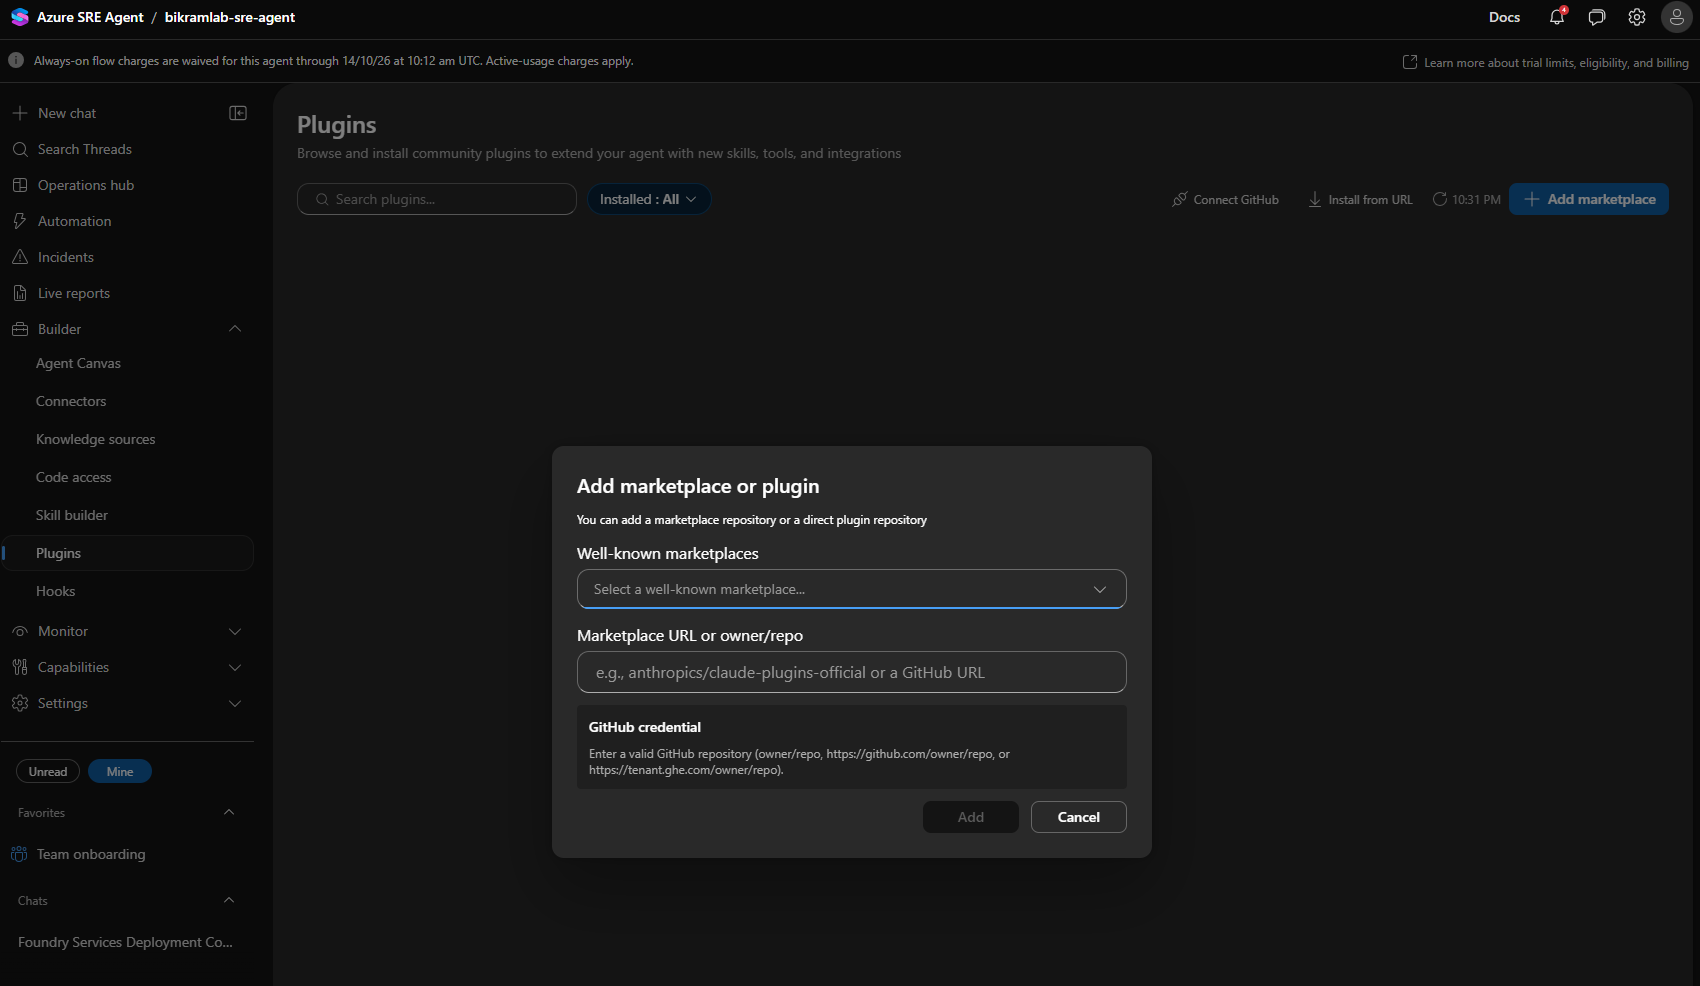Open the notifications bell icon
The width and height of the screenshot is (1700, 986).
pos(1557,17)
